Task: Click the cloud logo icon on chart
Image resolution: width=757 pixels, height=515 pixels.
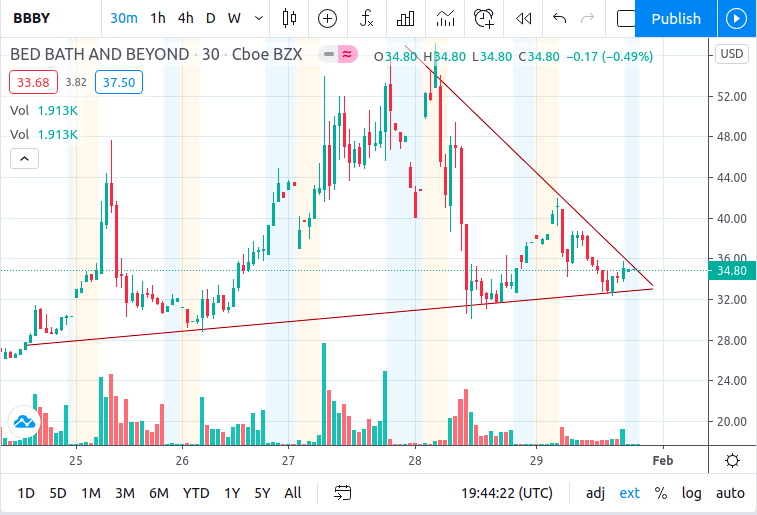Action: tap(24, 422)
